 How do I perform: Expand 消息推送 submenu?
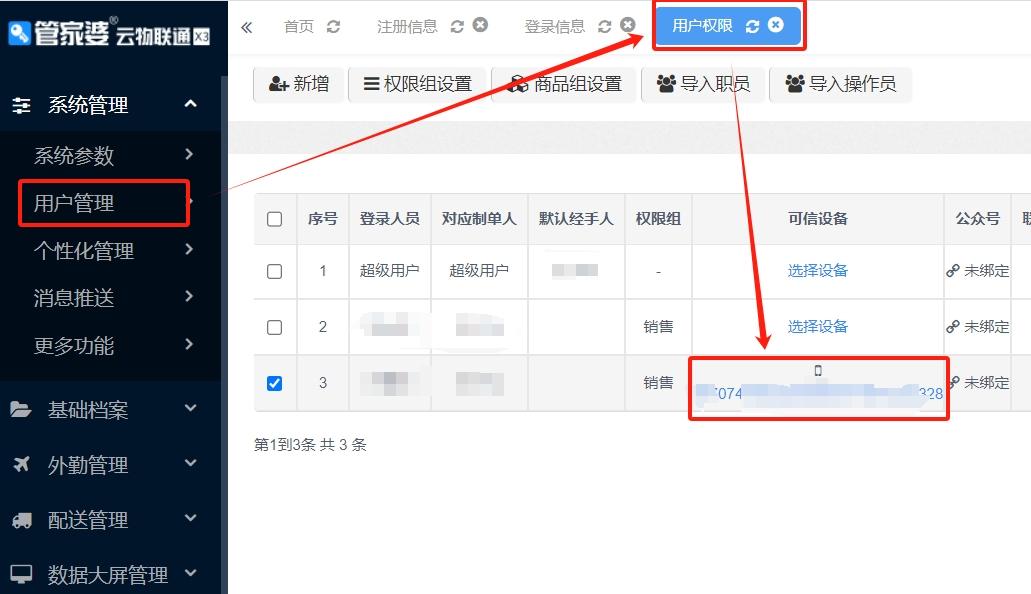(110, 297)
